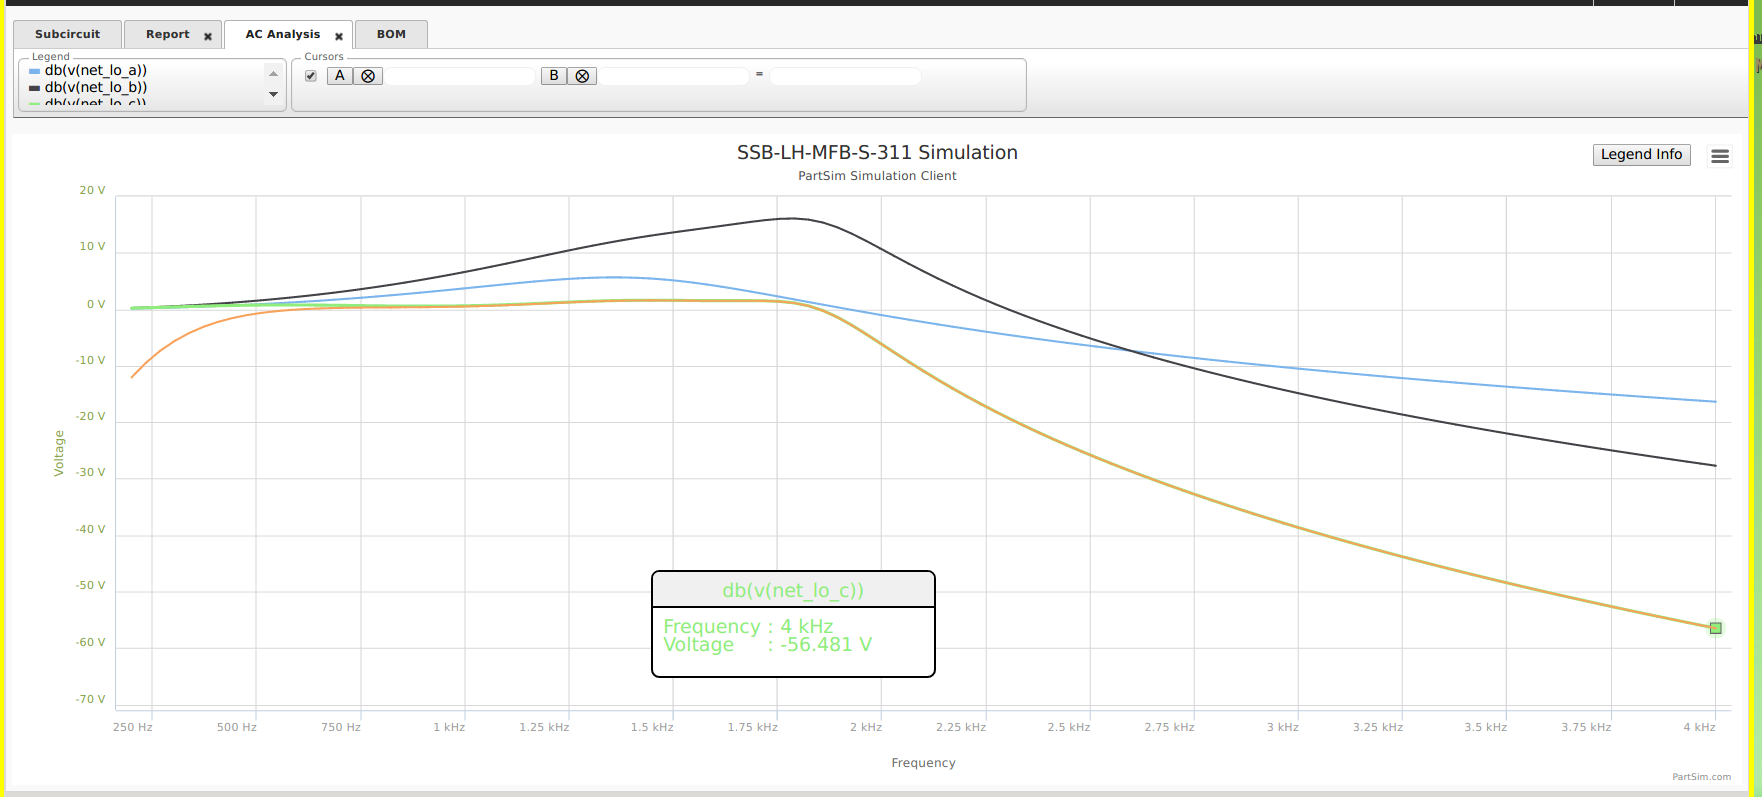Open the chart context menu hamburger icon
This screenshot has height=797, width=1762.
click(1720, 156)
